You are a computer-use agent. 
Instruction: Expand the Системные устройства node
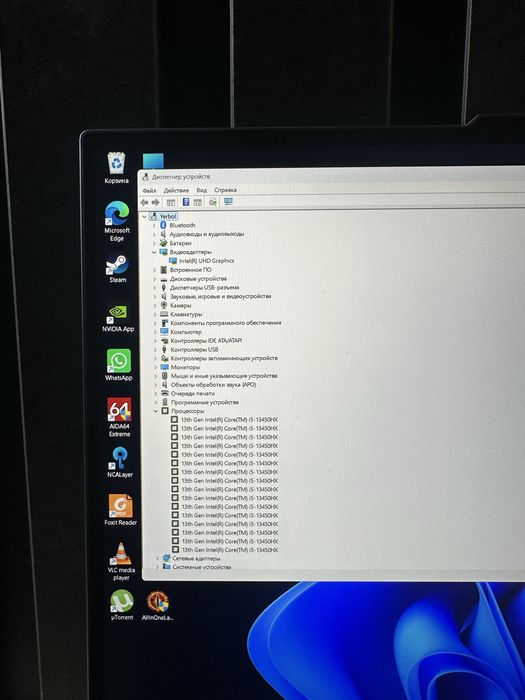pos(157,567)
